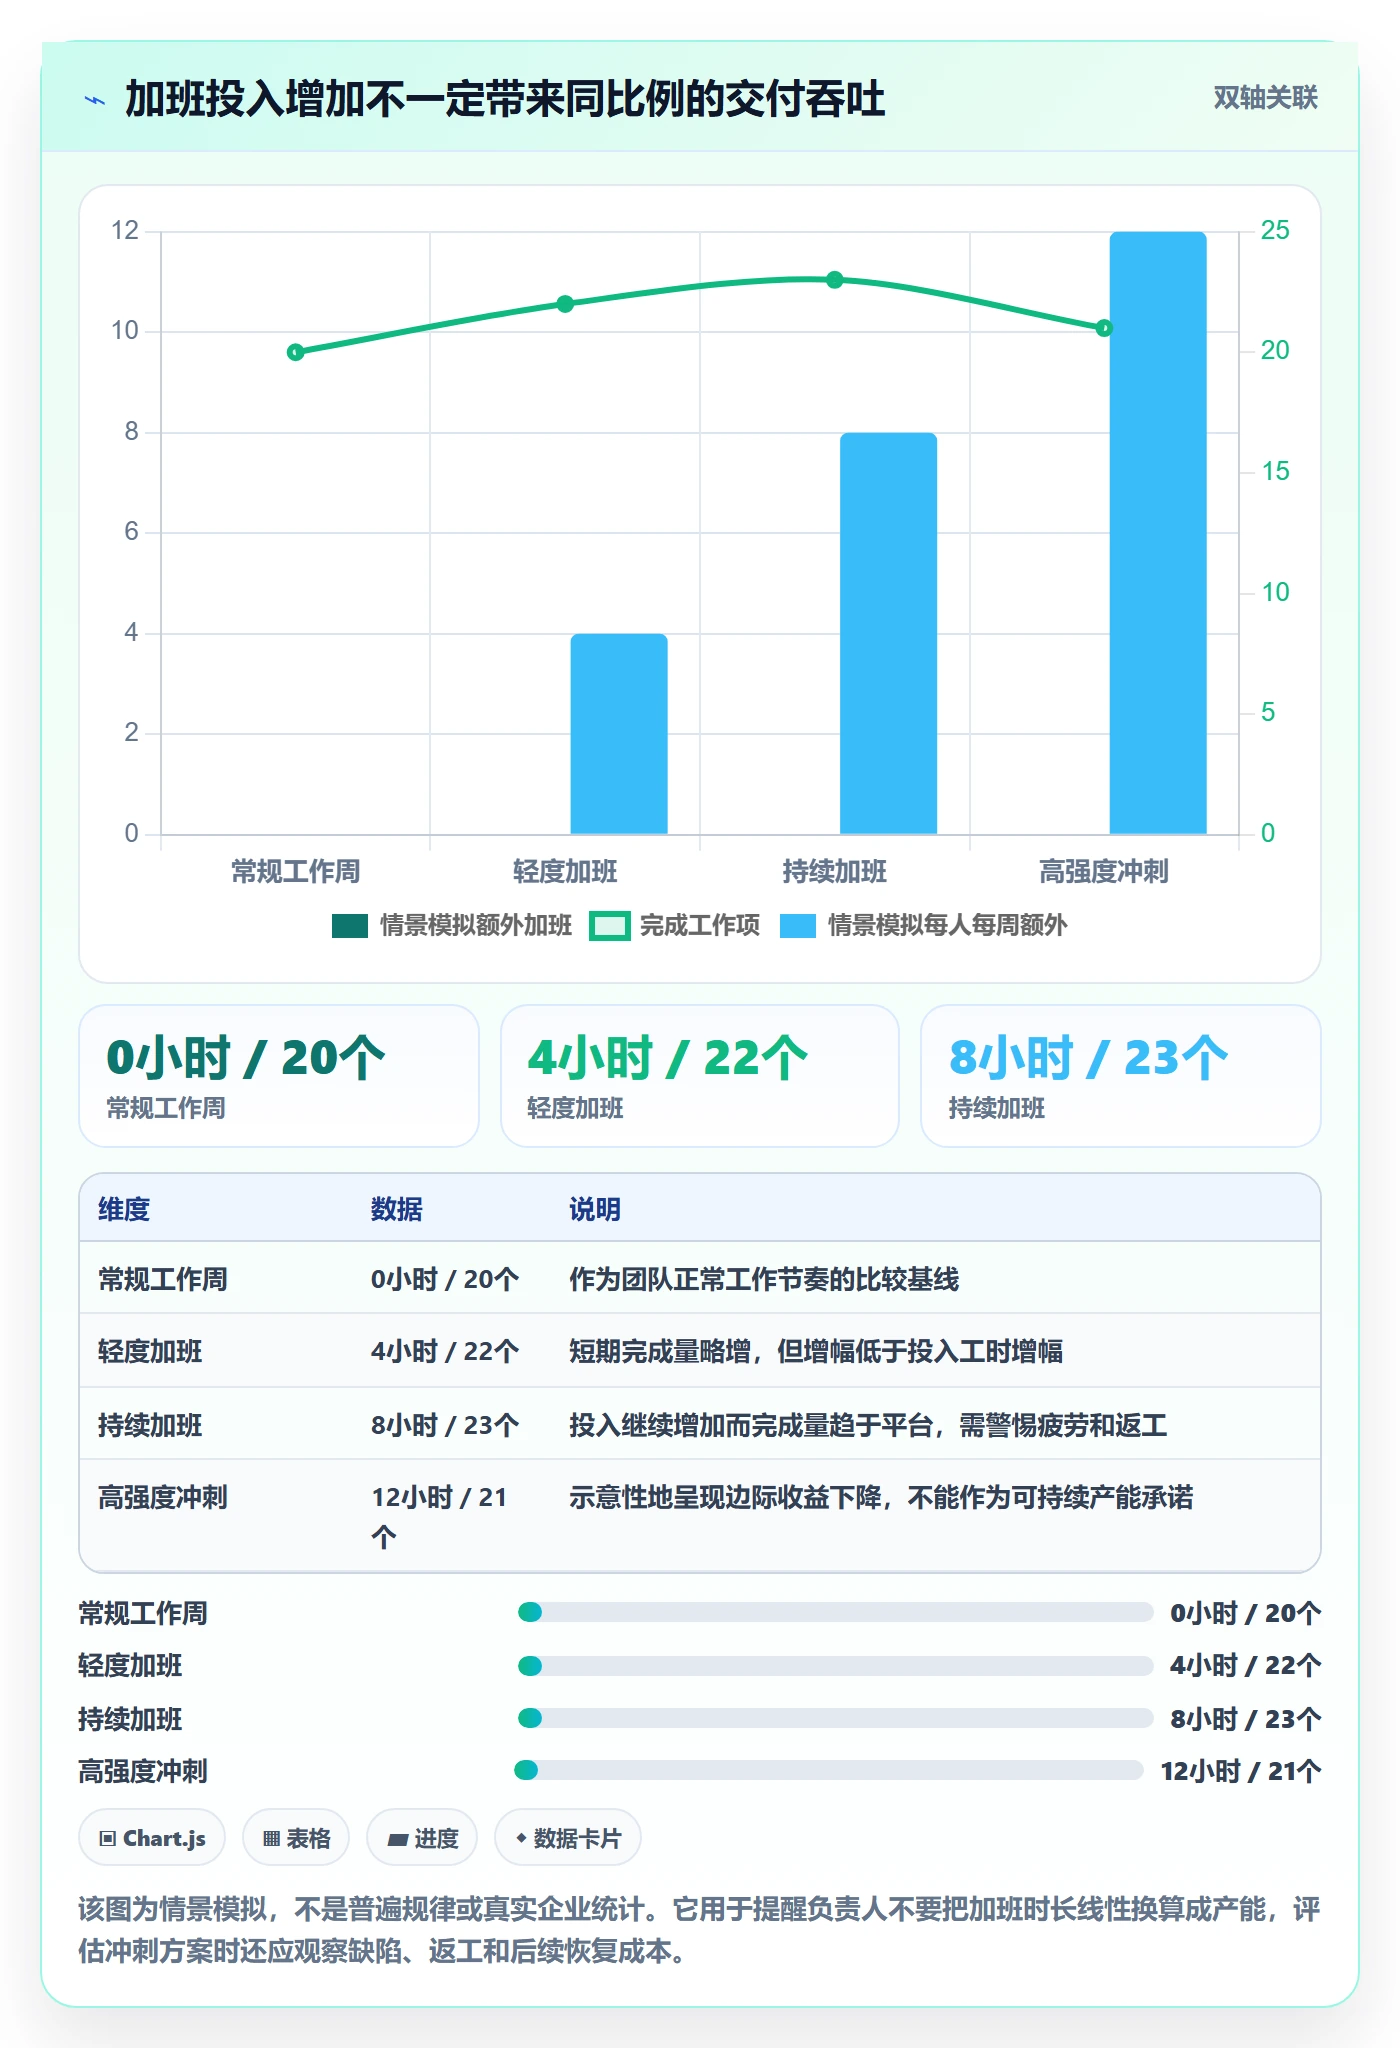Click description starting 投入继续增加而完成量趋于平台
This screenshot has height=2048, width=1400.
point(868,1425)
